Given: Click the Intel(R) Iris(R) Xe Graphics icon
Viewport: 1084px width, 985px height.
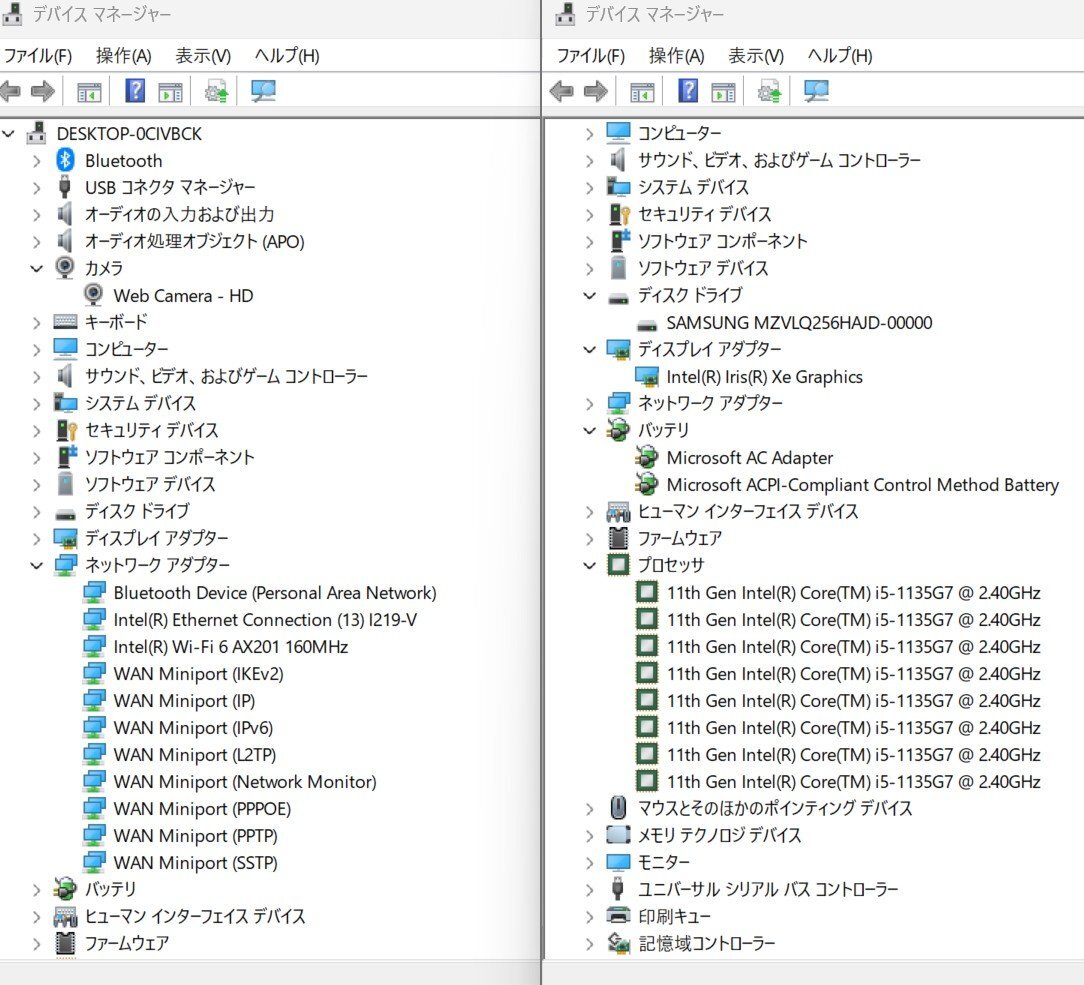Looking at the screenshot, I should (x=646, y=377).
